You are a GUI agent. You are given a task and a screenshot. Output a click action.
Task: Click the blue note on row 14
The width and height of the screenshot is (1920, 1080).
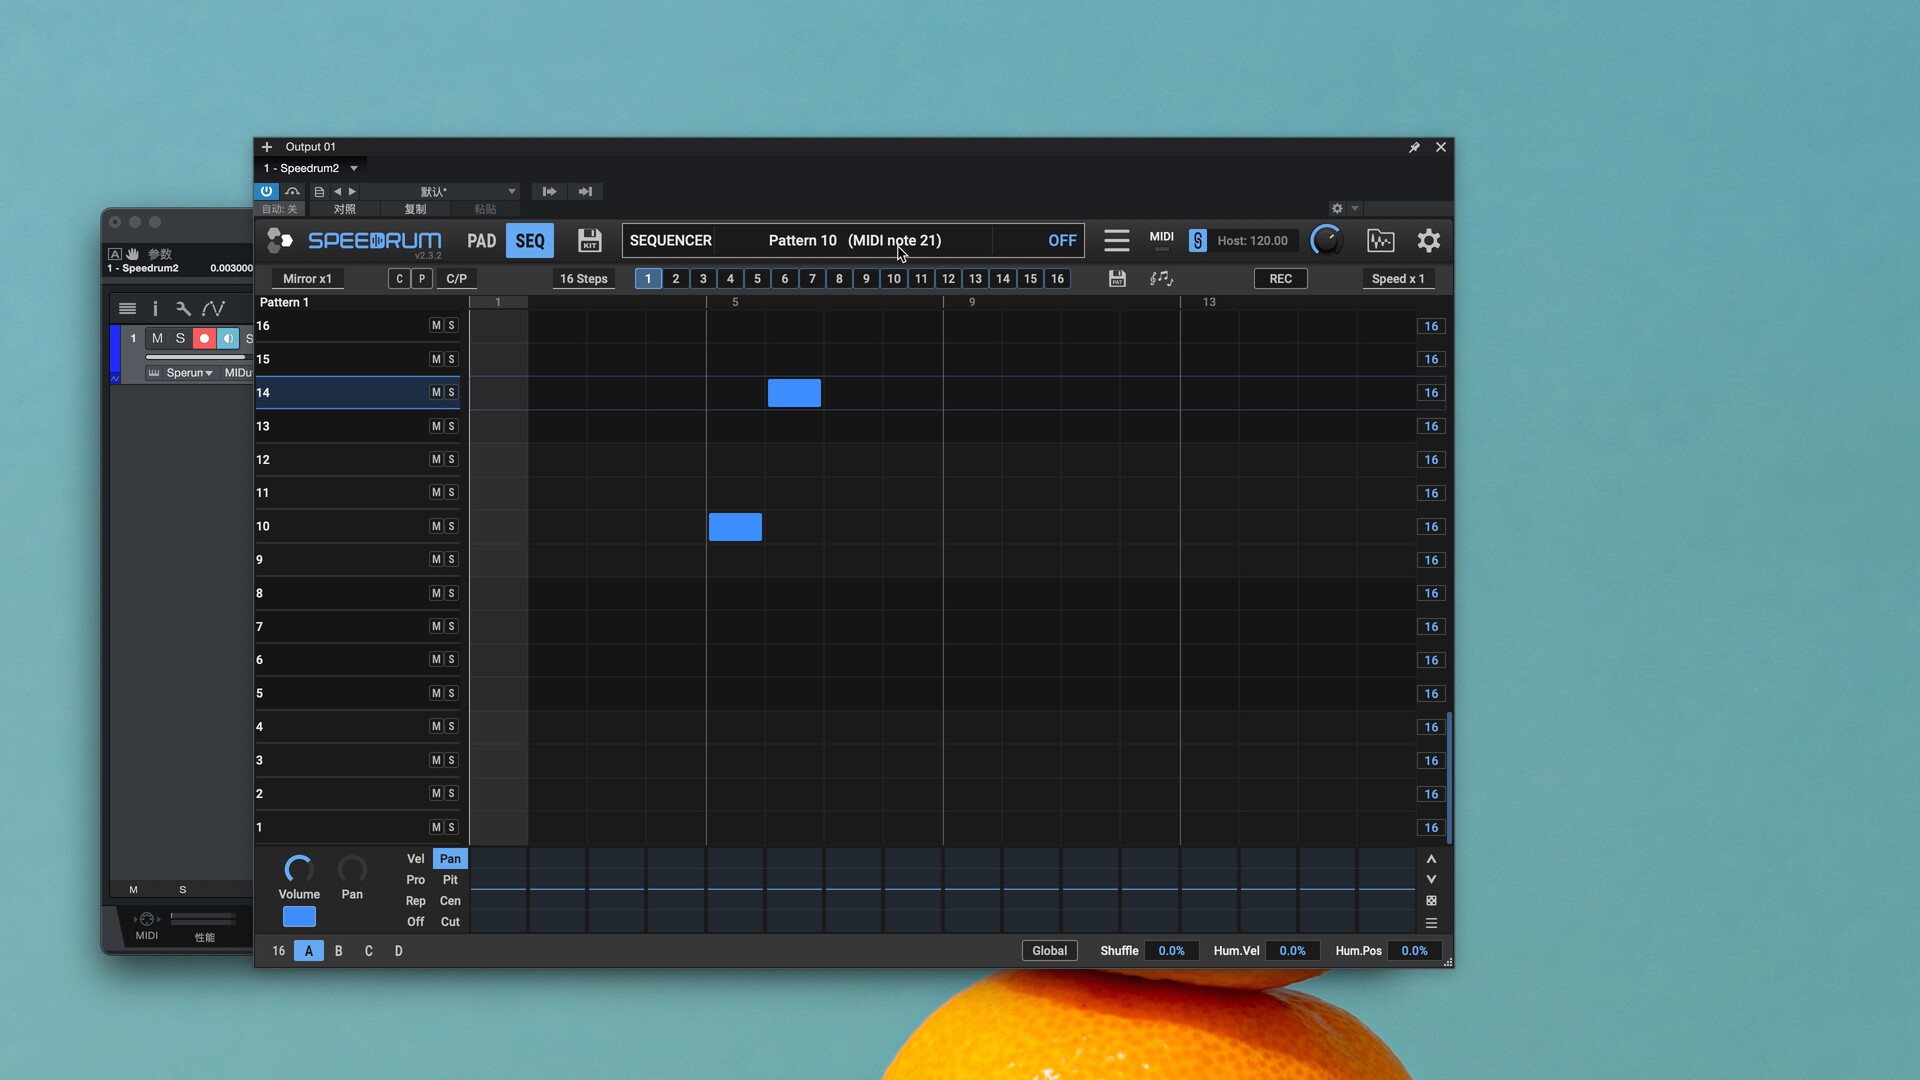coord(794,393)
